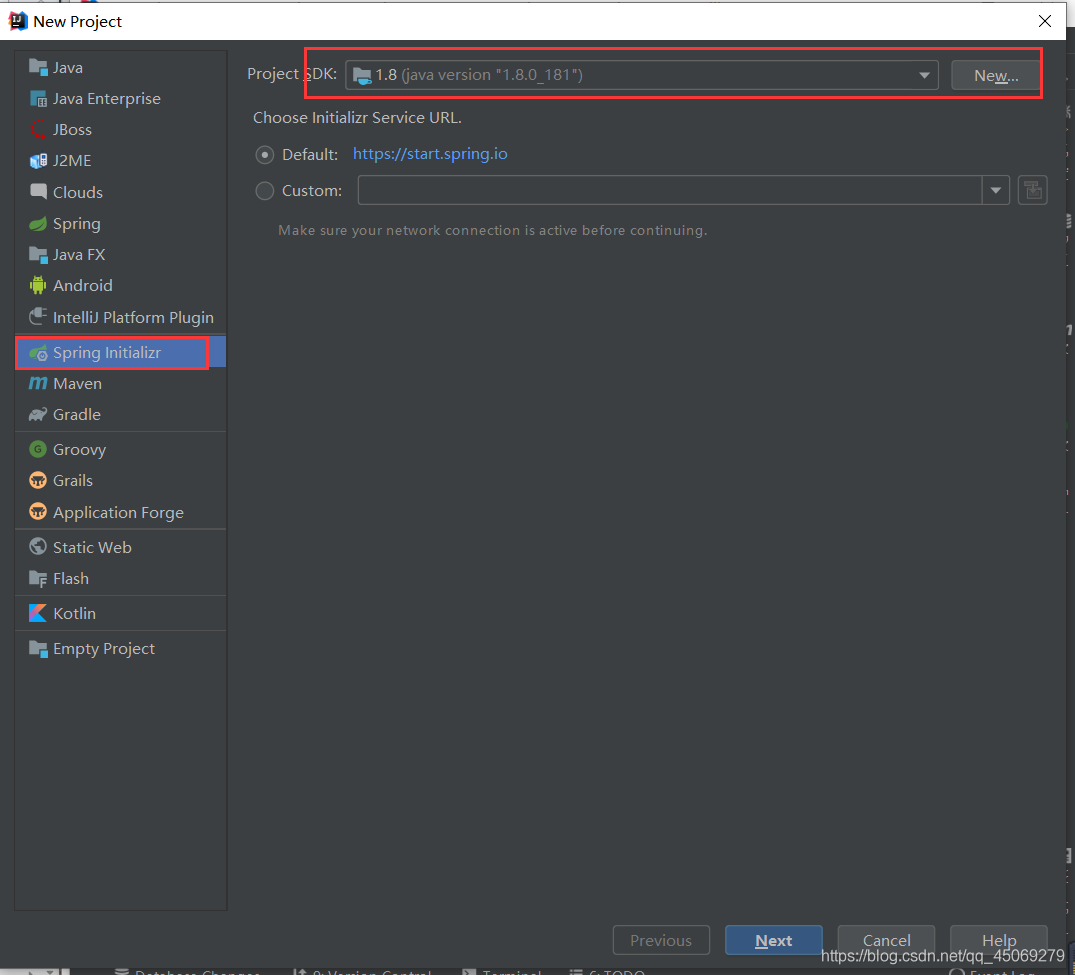
Task: Click the IntelliJ Platform Plugin label
Action: click(x=134, y=317)
